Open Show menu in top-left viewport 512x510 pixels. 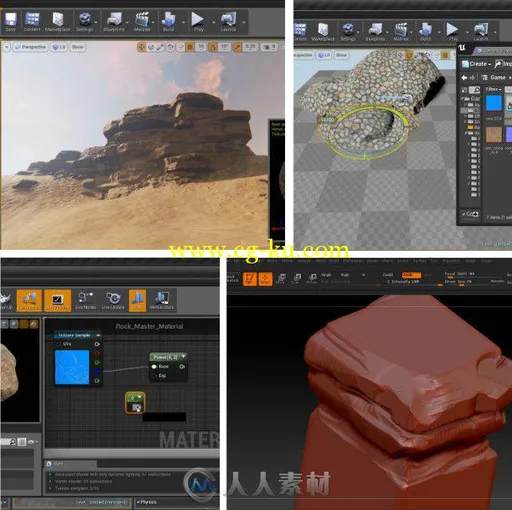tap(77, 47)
